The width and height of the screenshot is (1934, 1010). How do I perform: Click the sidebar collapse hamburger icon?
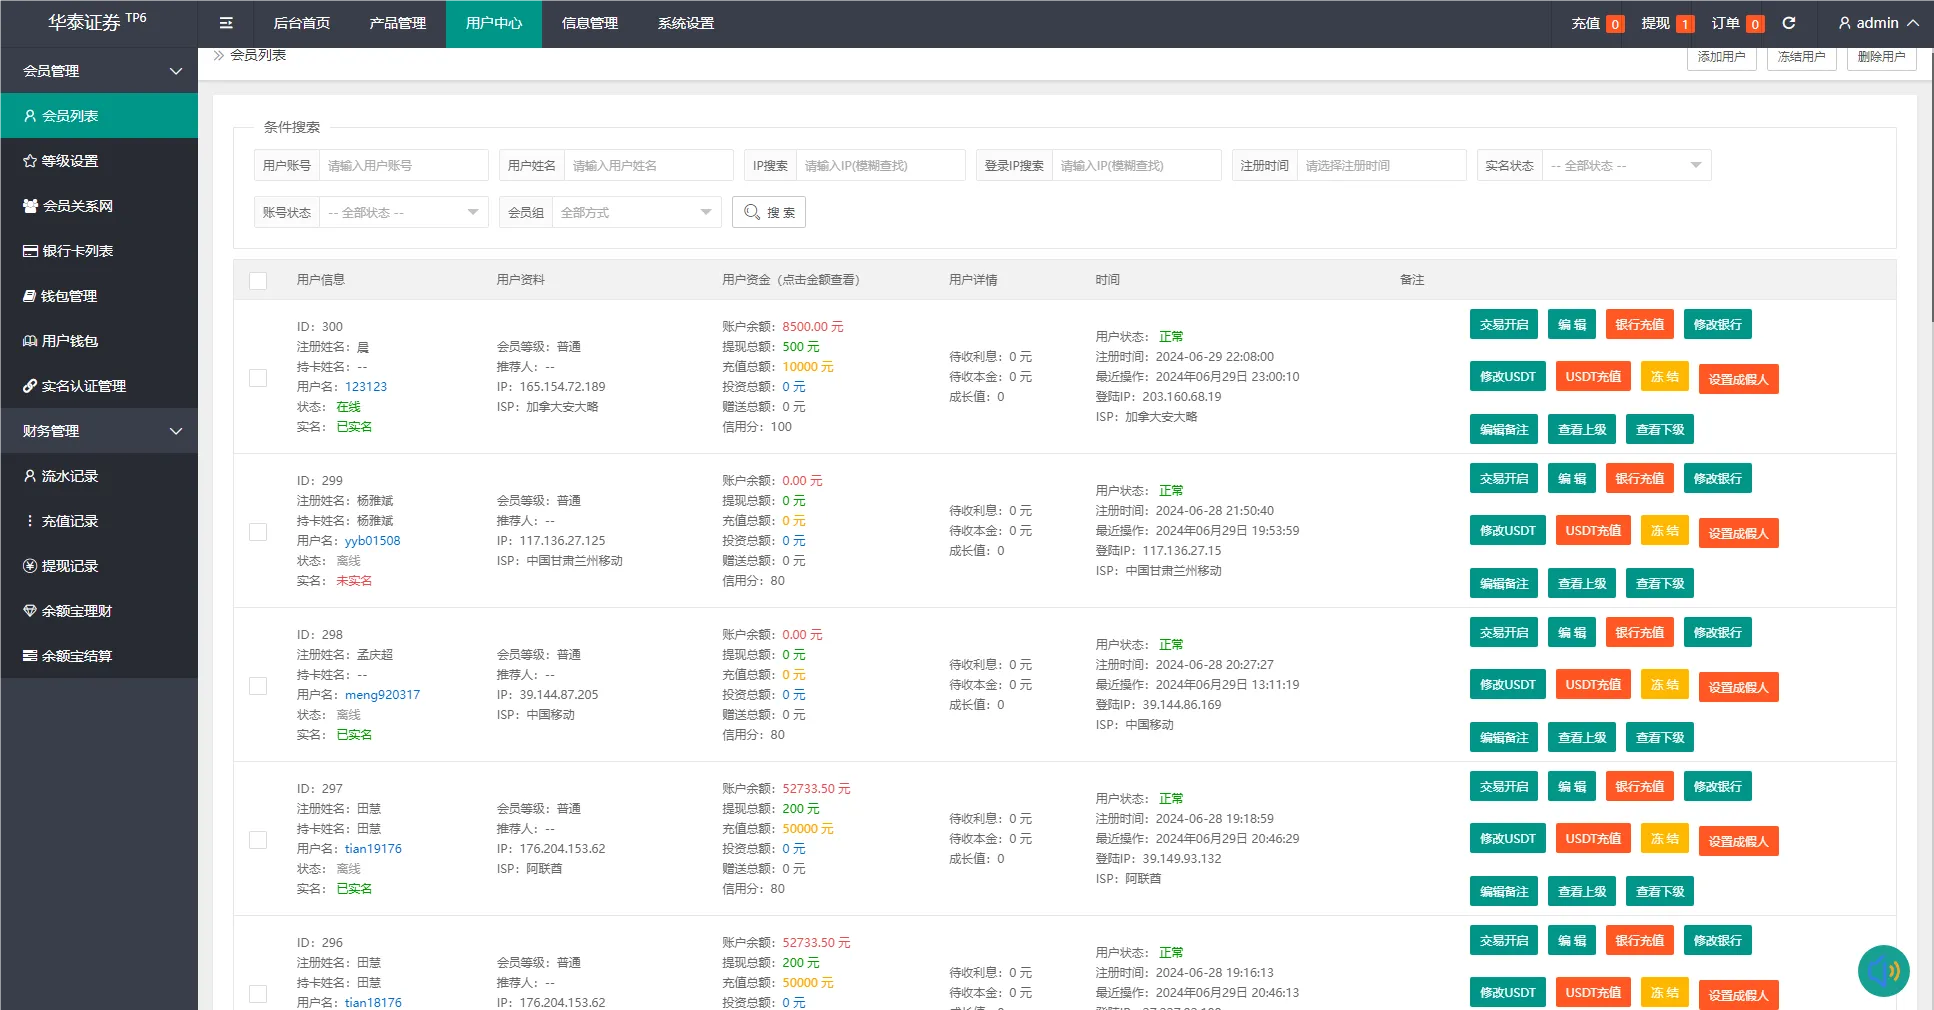click(226, 23)
